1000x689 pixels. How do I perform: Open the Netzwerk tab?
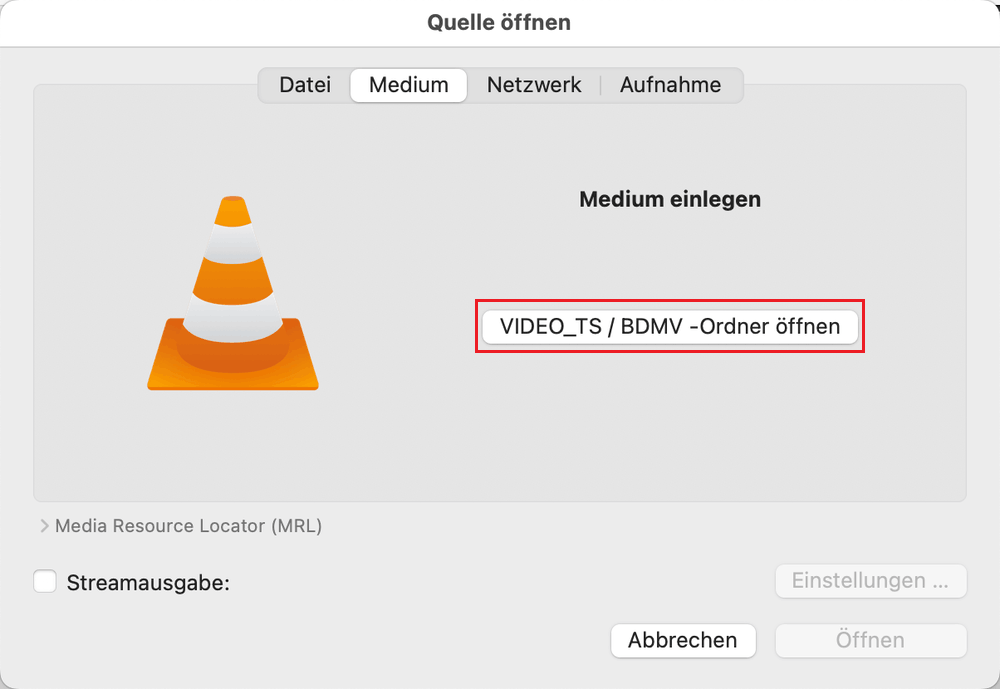pos(534,85)
